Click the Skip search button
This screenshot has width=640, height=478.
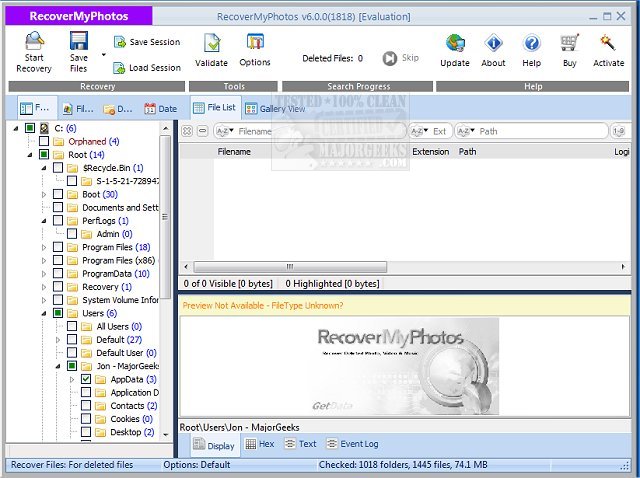coord(400,58)
